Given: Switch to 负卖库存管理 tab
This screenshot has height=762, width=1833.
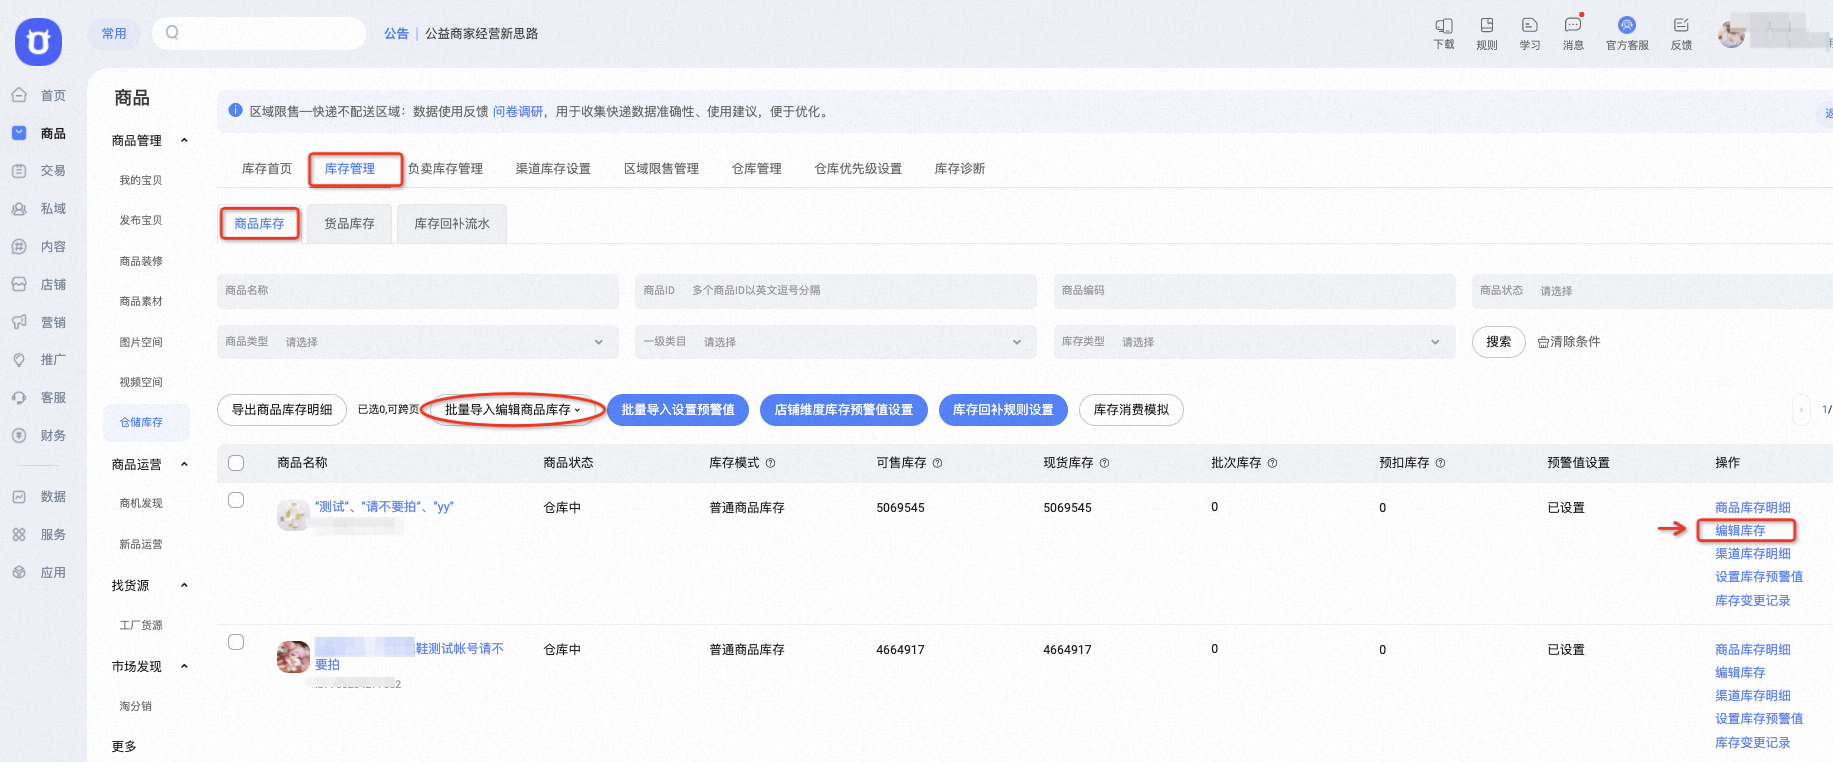Looking at the screenshot, I should (445, 169).
